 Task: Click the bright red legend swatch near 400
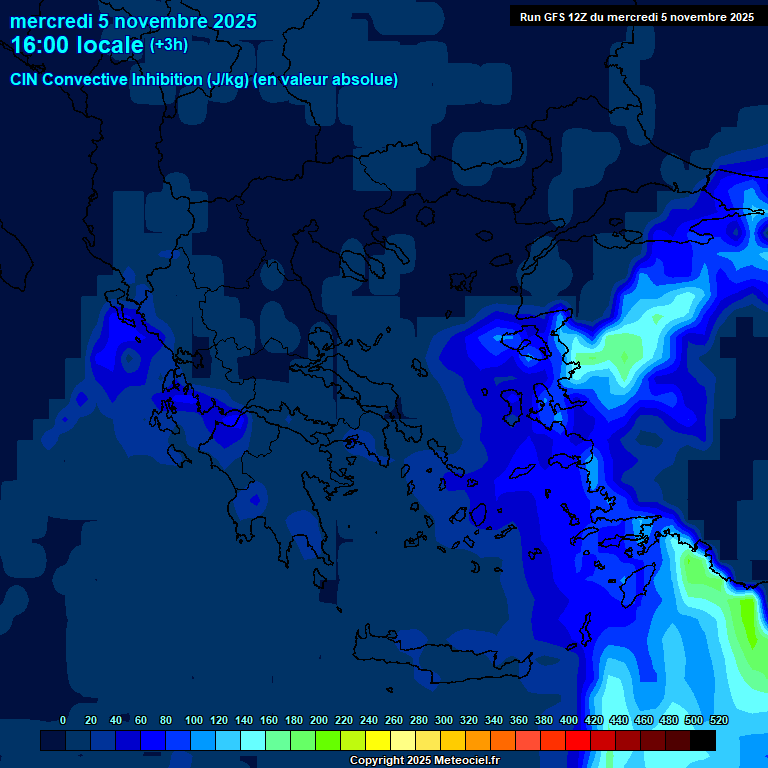click(x=577, y=740)
